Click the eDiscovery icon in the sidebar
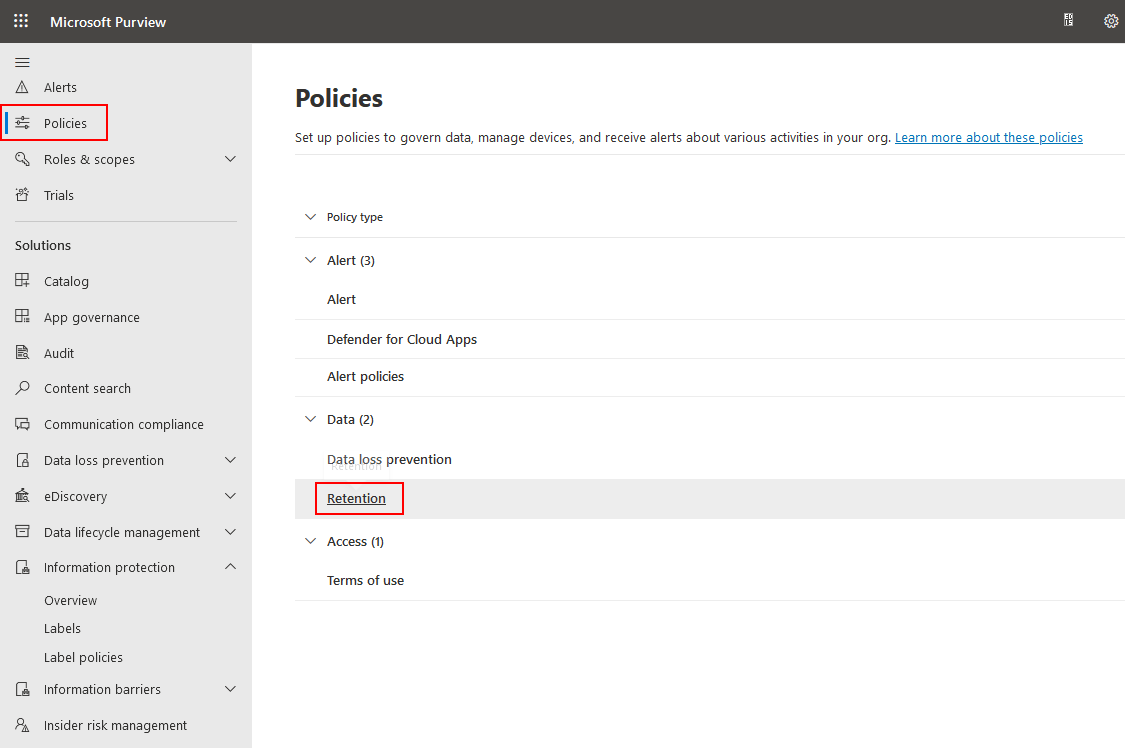 (22, 496)
